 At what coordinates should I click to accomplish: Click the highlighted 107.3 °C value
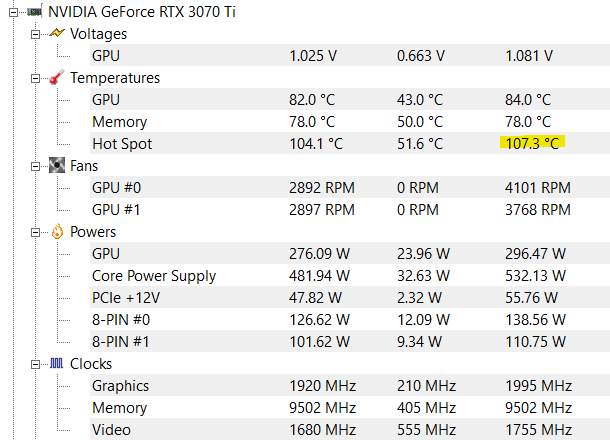(532, 143)
